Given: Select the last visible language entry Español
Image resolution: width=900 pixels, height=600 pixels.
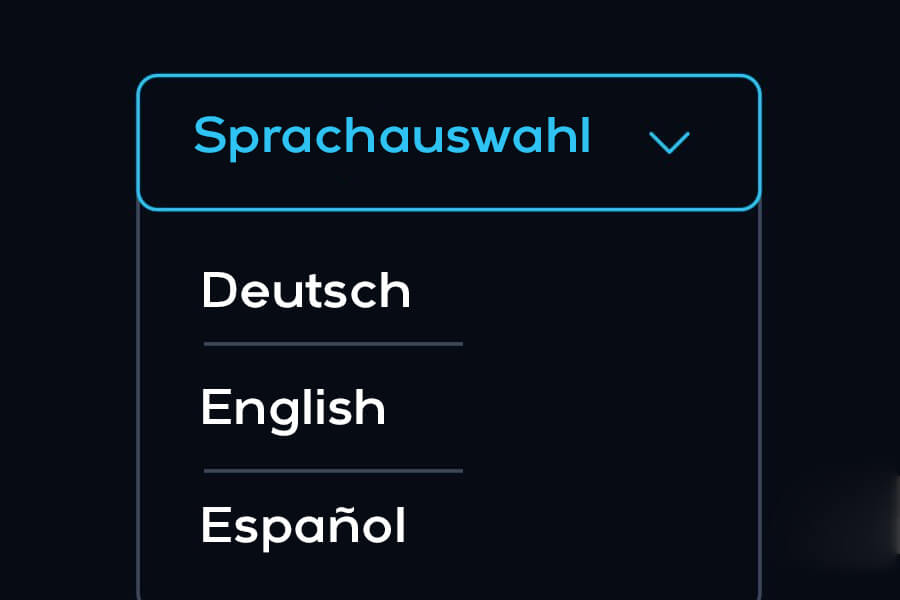Looking at the screenshot, I should [x=303, y=525].
